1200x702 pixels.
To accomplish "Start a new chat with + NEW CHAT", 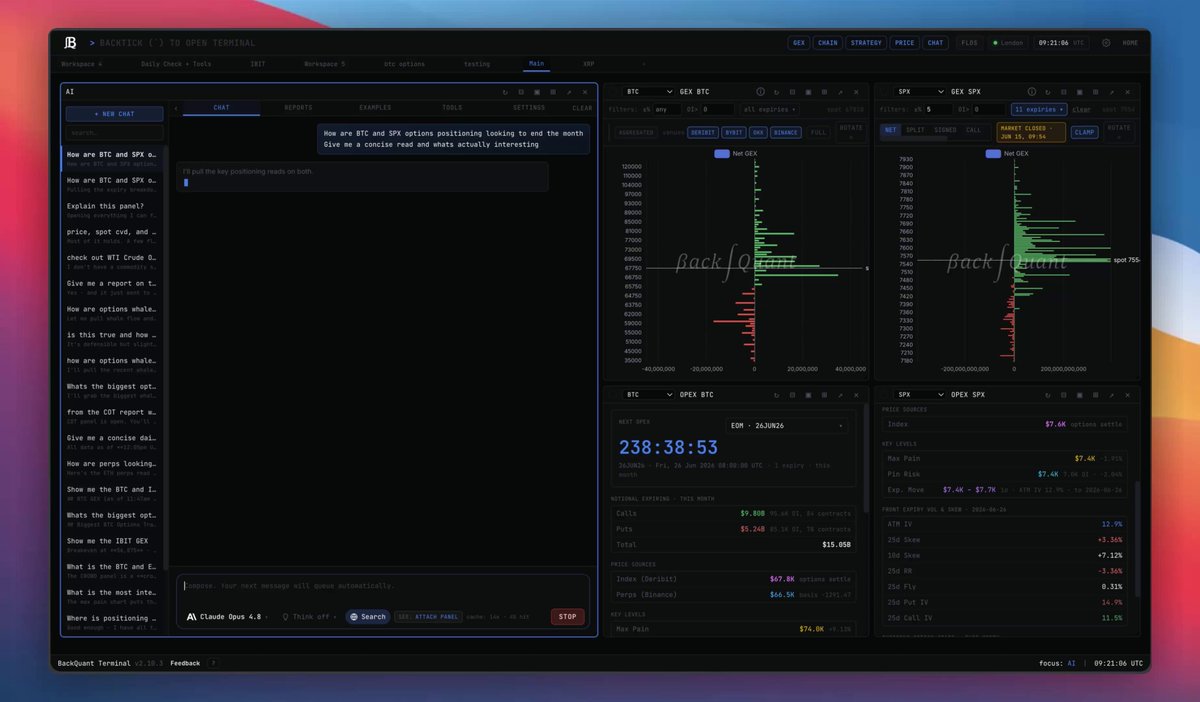I will 114,114.
